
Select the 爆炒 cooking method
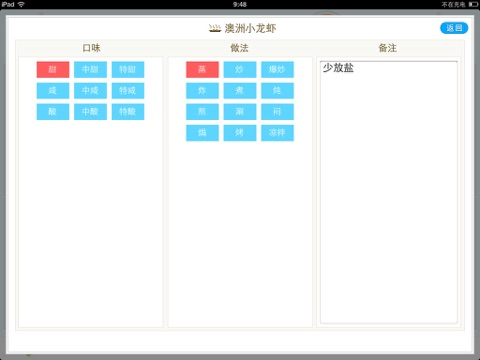[277, 69]
